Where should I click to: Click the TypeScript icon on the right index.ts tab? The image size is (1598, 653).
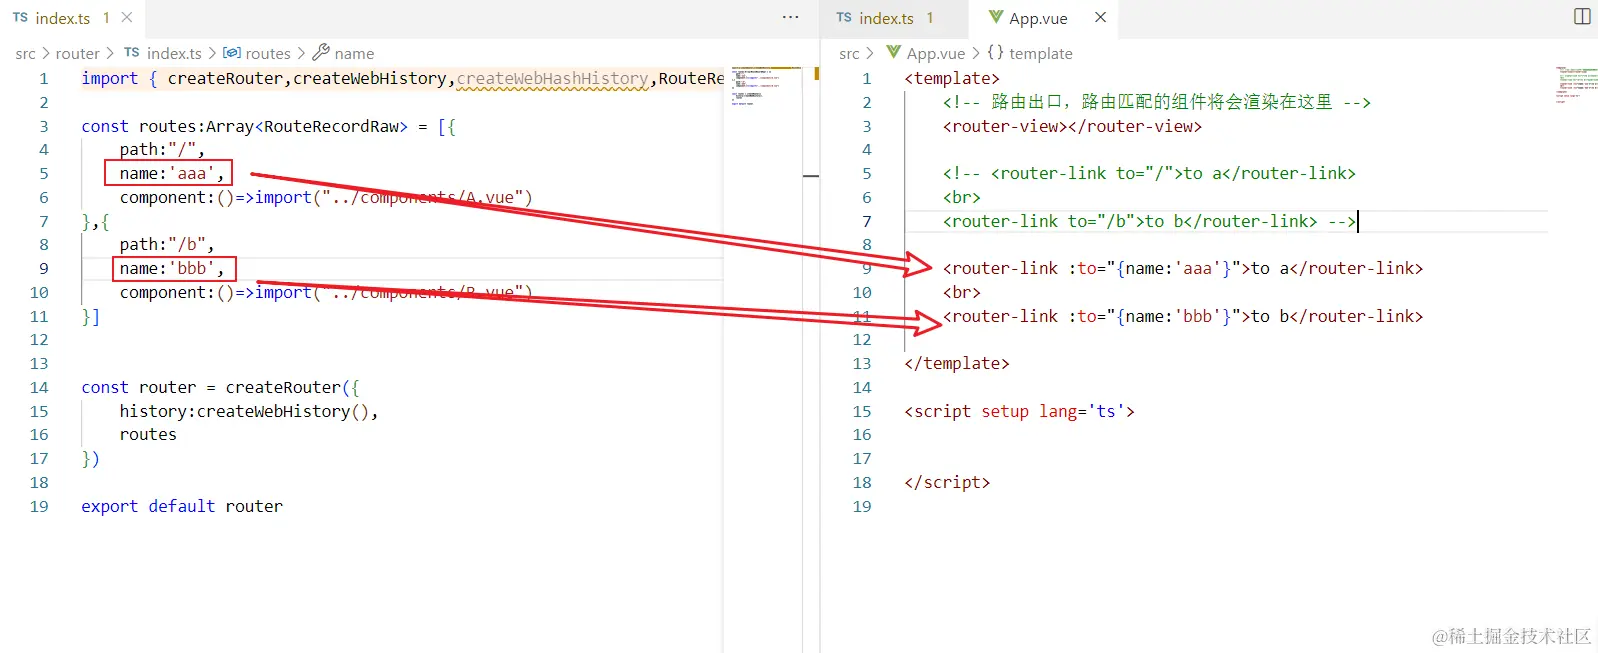(844, 18)
